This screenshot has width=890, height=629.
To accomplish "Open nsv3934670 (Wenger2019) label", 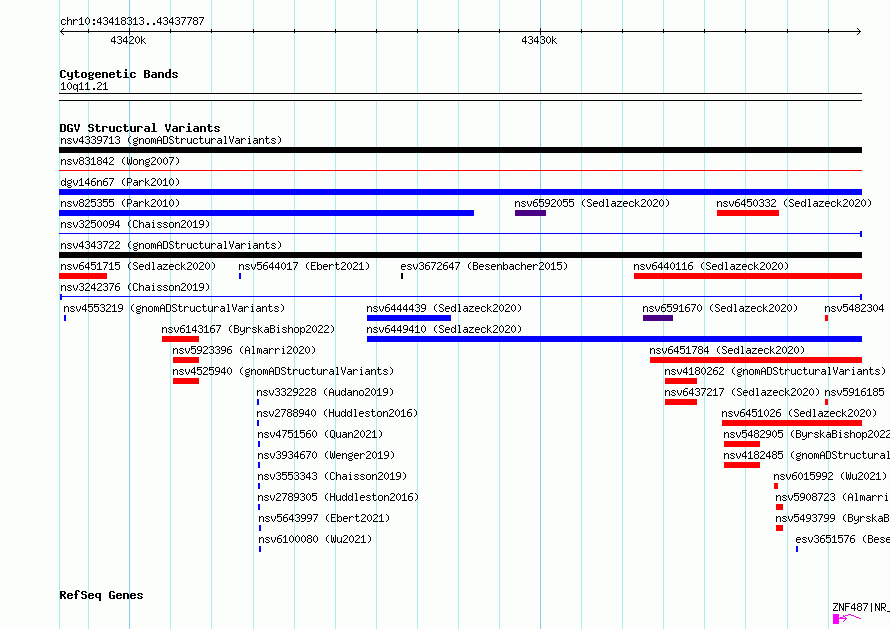I will click(326, 455).
